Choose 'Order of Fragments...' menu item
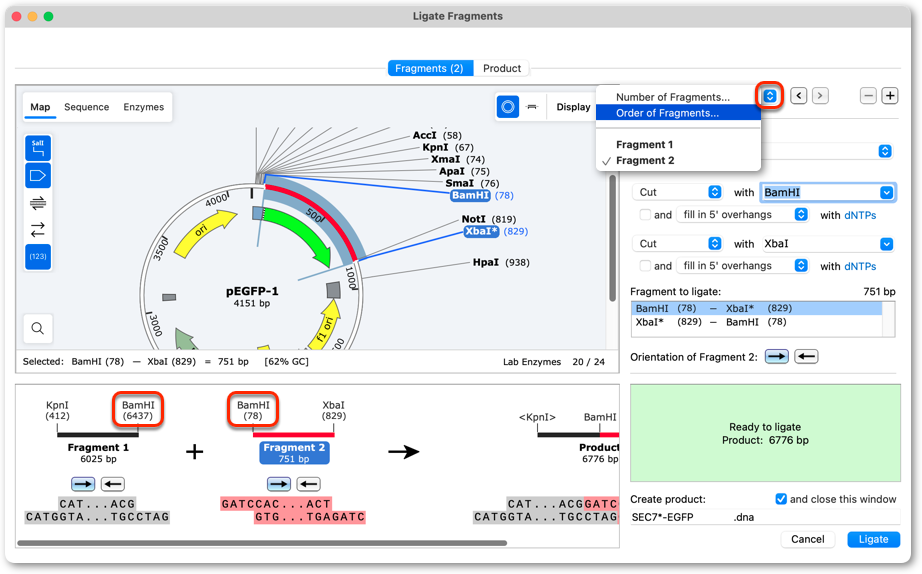Viewport: 922px width, 574px height. [678, 113]
